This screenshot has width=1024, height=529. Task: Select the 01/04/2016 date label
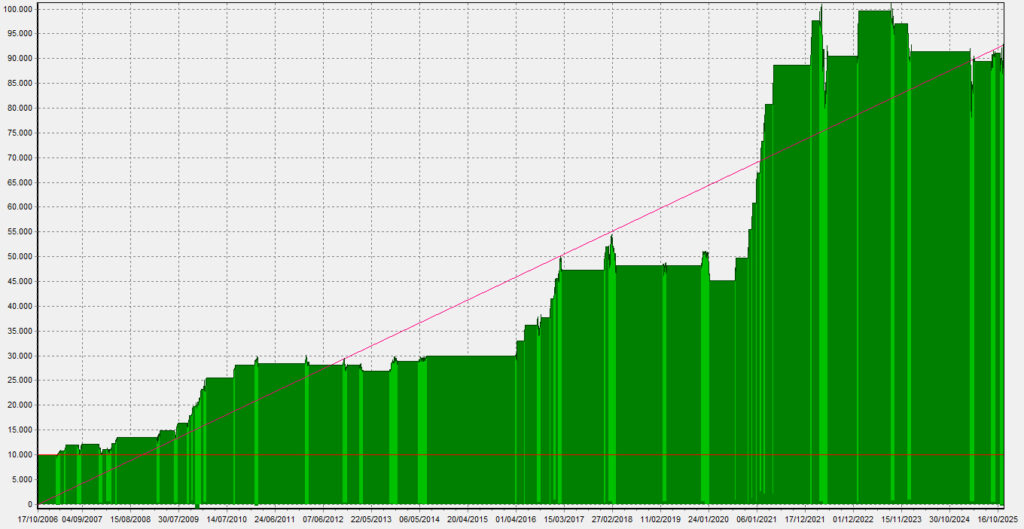(x=516, y=520)
